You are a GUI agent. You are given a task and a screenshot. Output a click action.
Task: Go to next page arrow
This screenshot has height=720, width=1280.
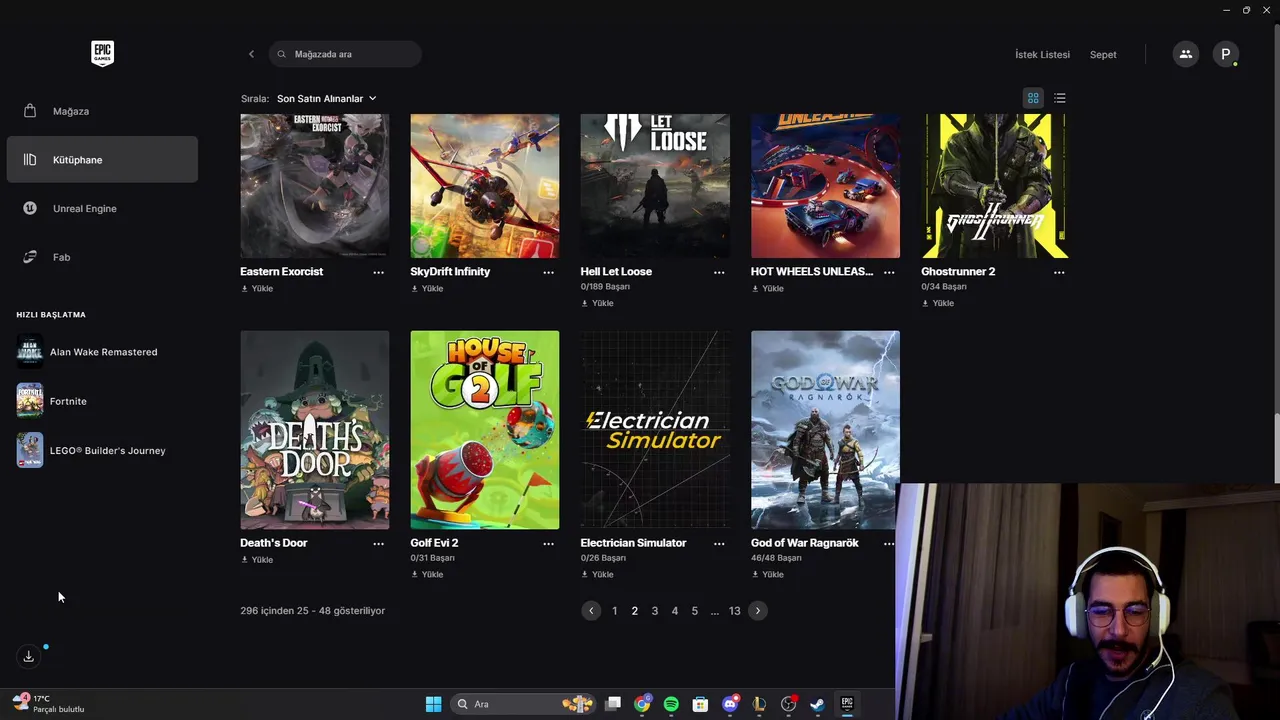coord(758,611)
